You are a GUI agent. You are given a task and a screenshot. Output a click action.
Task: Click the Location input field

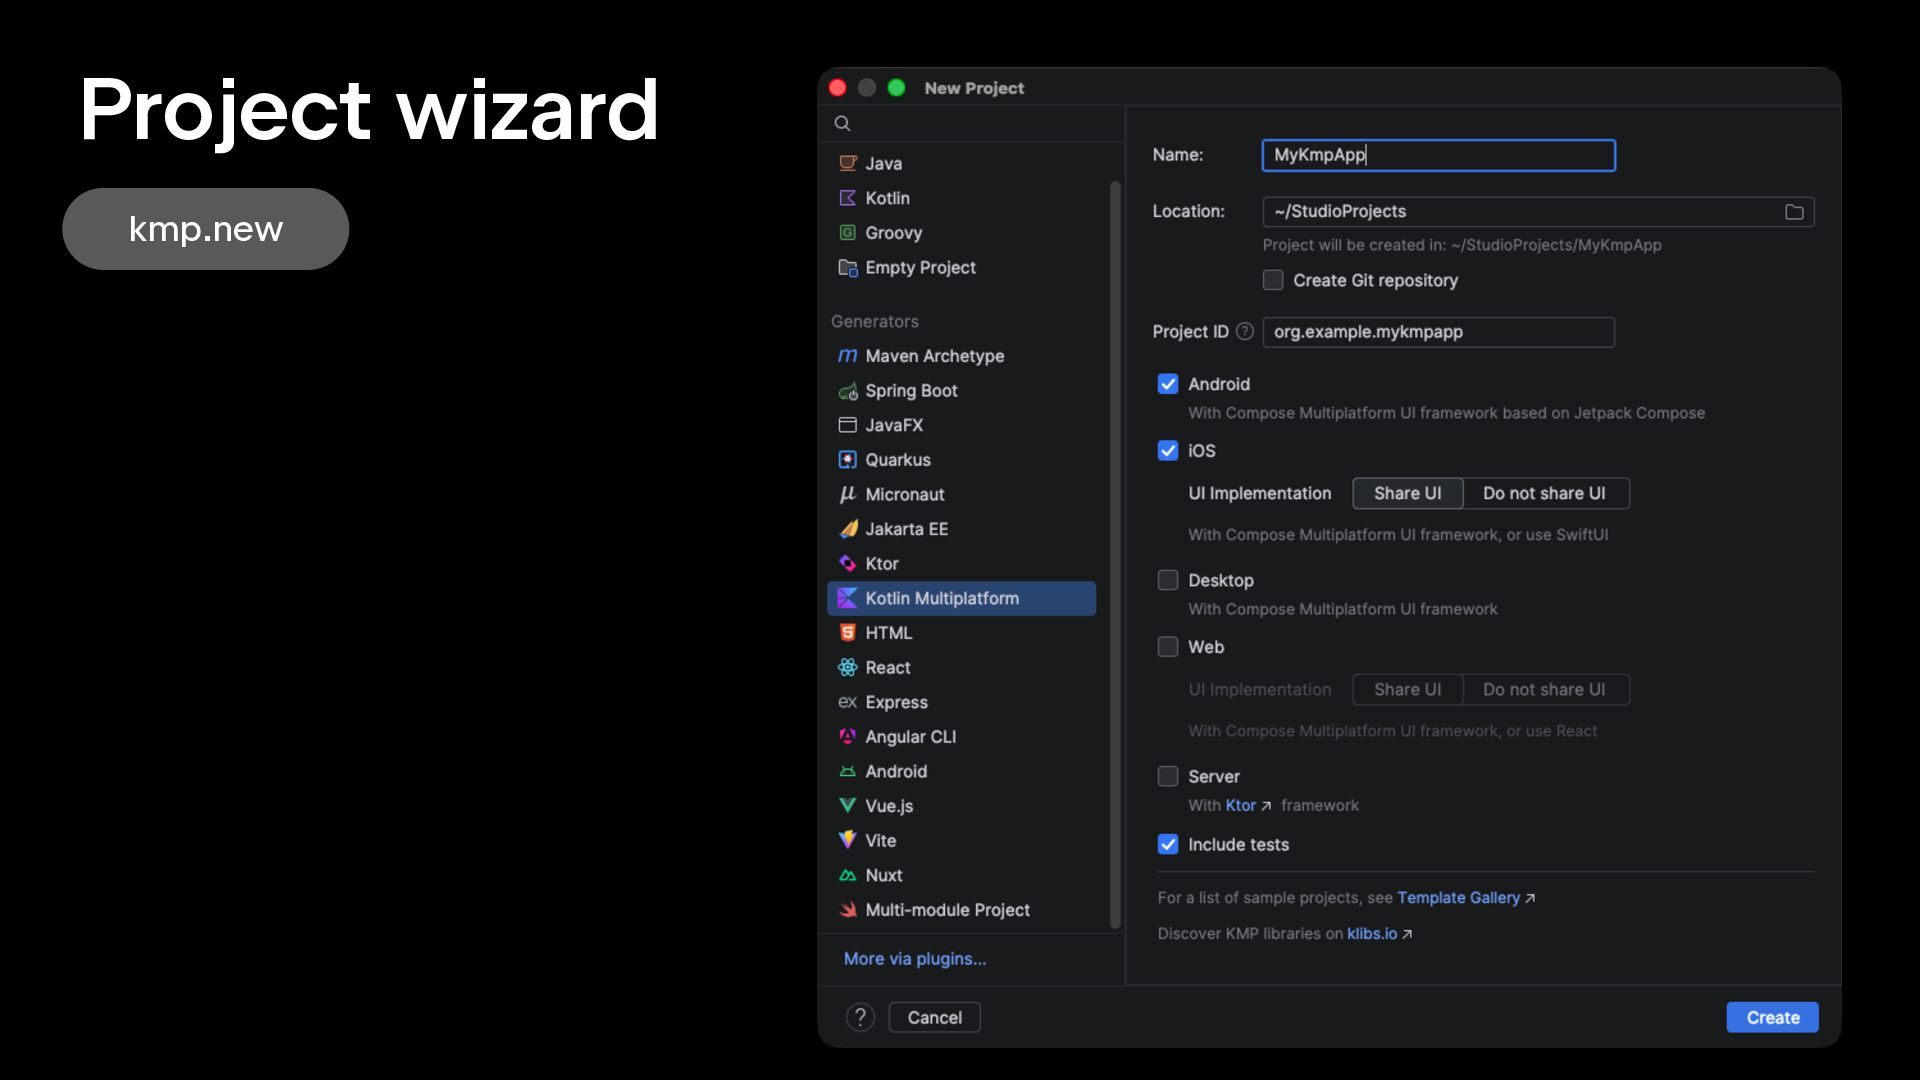[1539, 212]
